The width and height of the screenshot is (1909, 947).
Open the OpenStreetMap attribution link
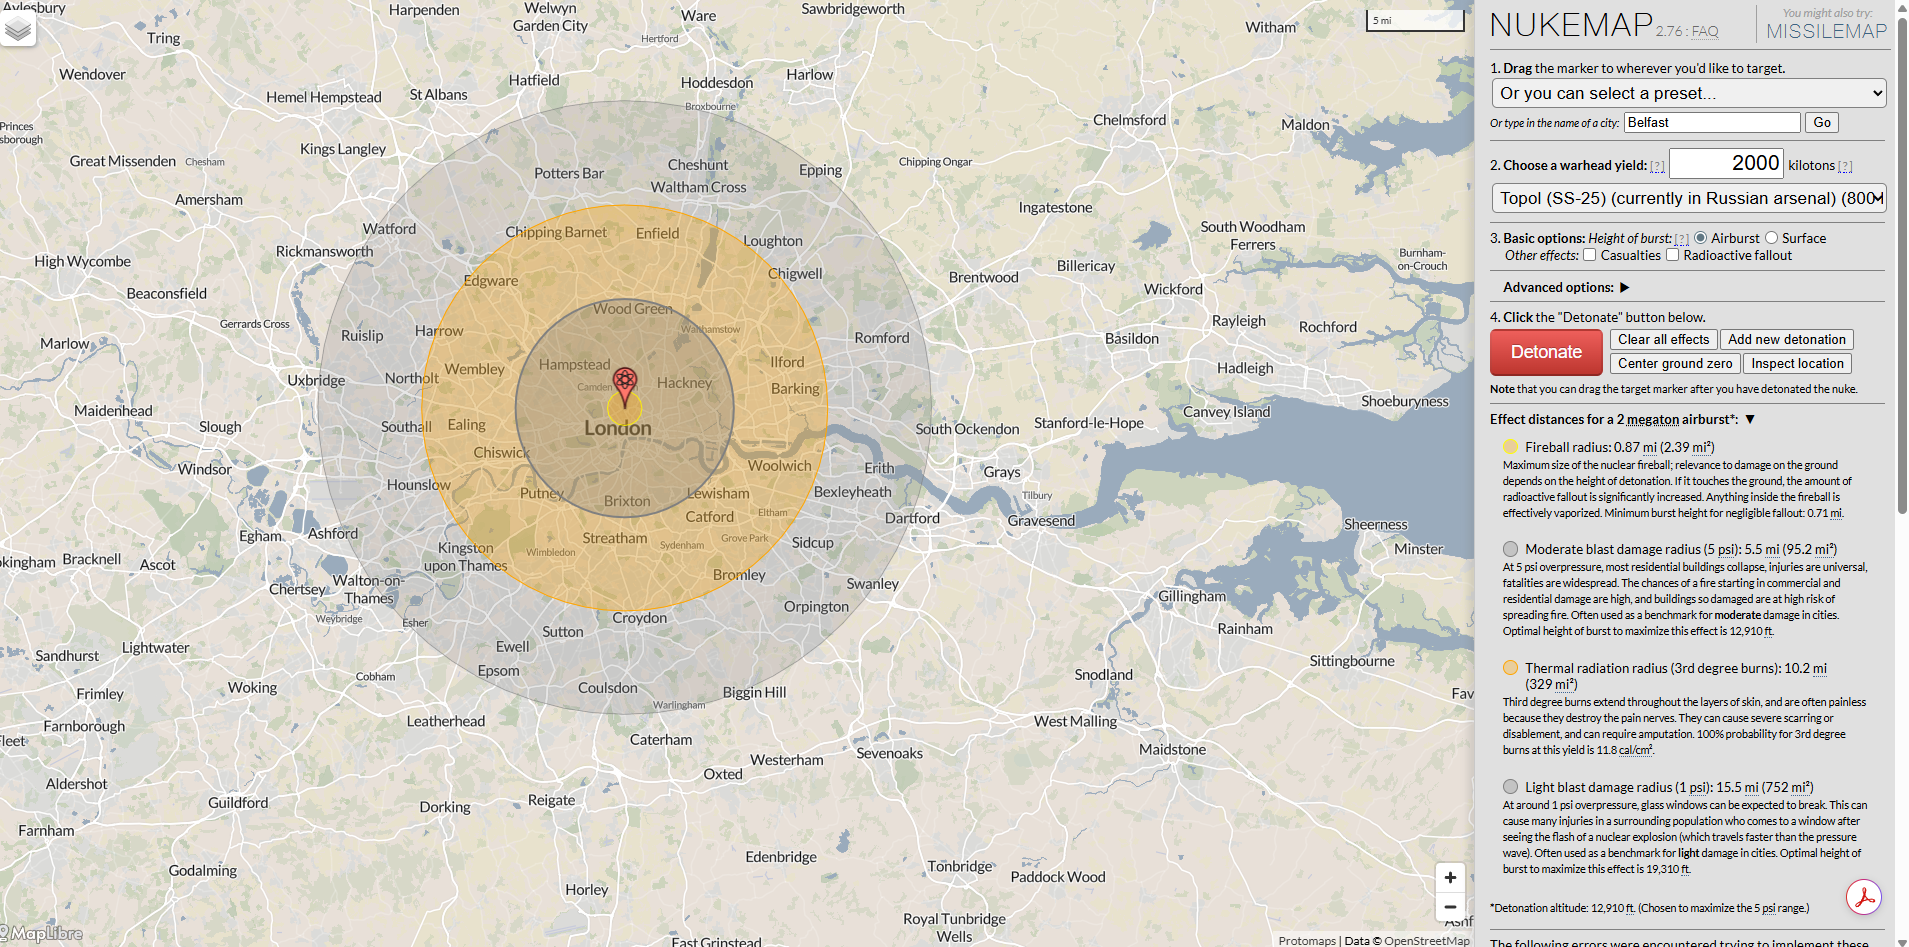(x=1427, y=941)
